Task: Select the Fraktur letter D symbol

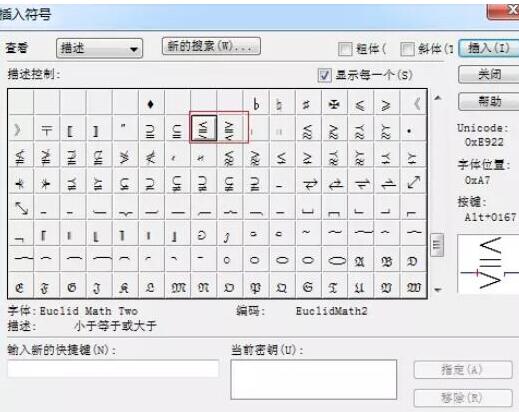Action: 412,261
